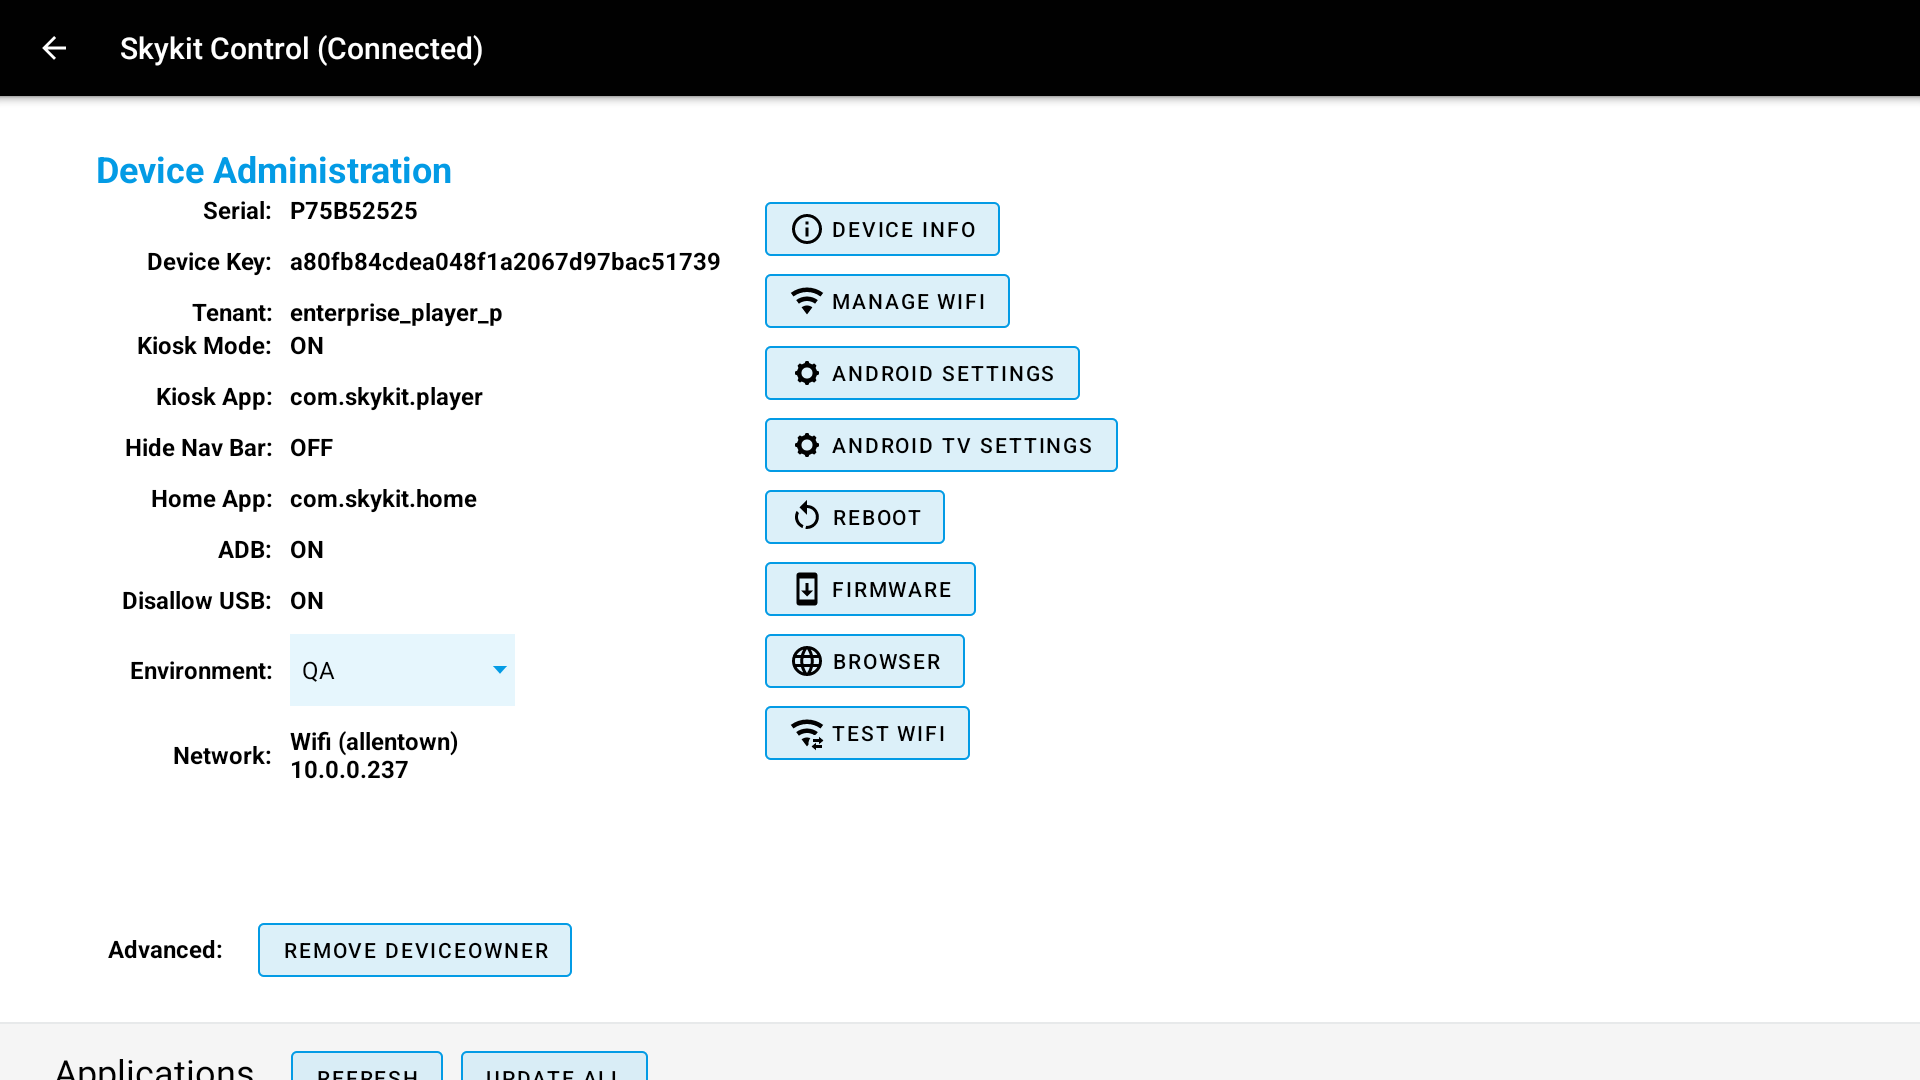1920x1080 pixels.
Task: Click the Kiosk App com.skykit.player value
Action: pyautogui.click(x=386, y=397)
